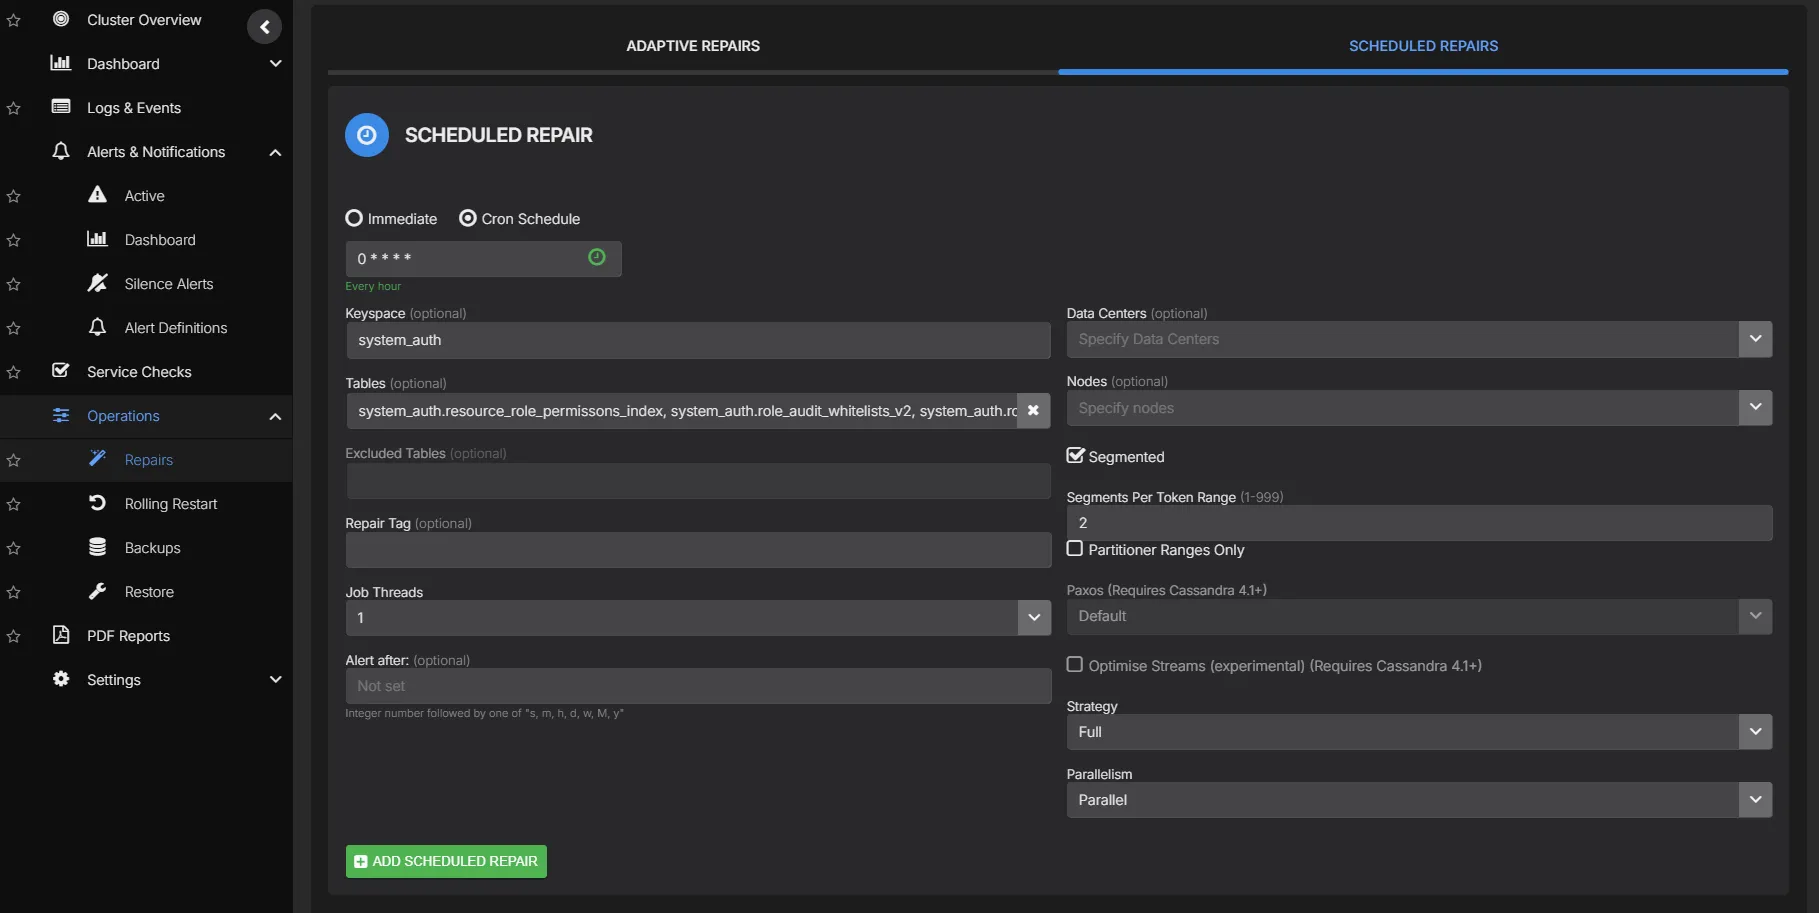Open the Restore wrench item
Image resolution: width=1819 pixels, height=913 pixels.
pyautogui.click(x=148, y=592)
